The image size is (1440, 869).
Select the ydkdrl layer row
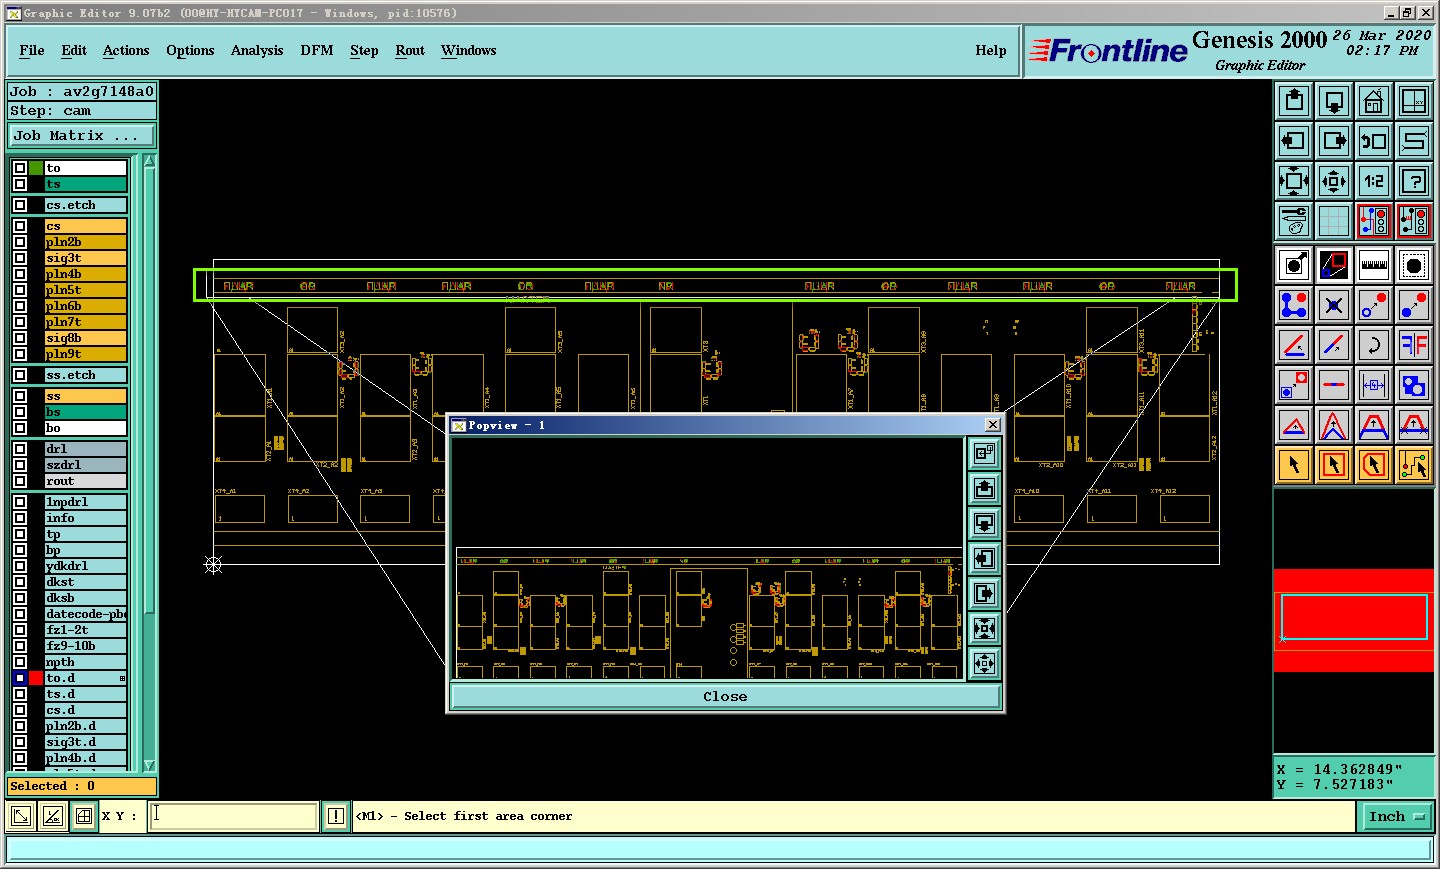tap(86, 566)
